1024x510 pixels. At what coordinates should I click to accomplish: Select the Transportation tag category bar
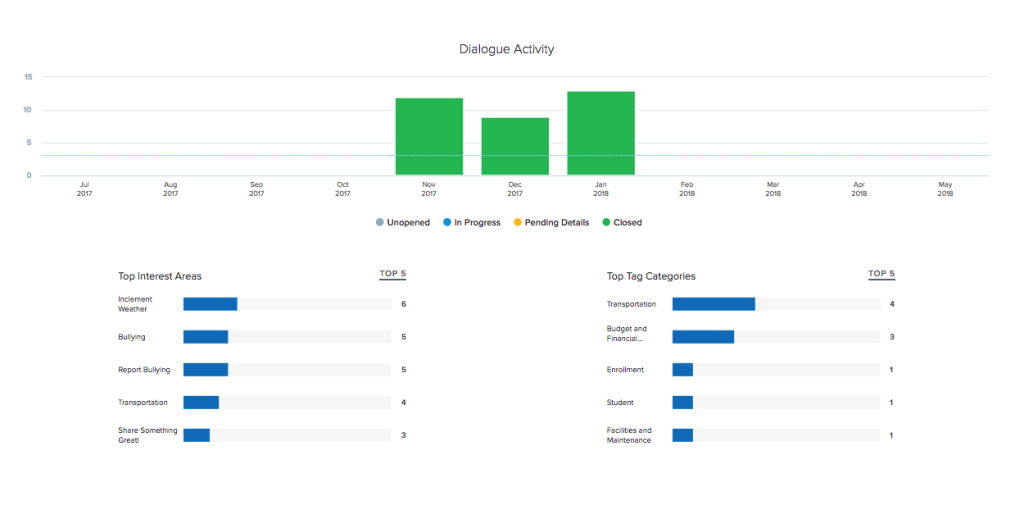coord(713,304)
